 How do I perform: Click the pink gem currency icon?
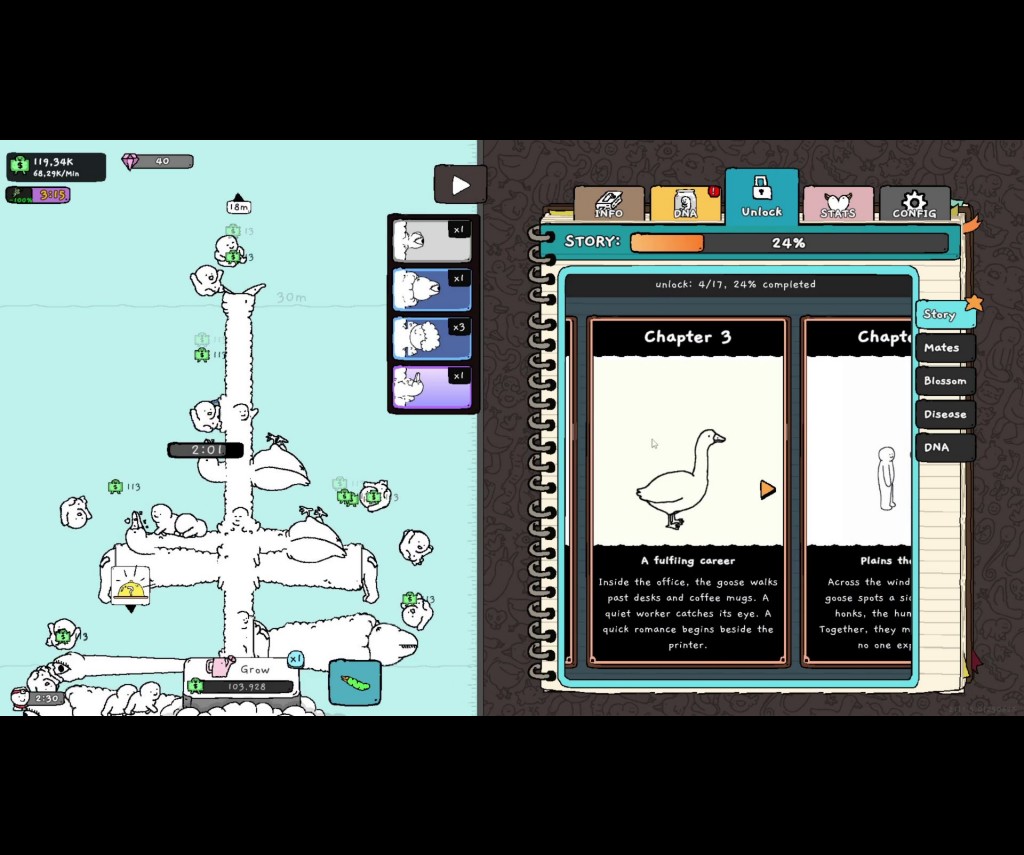tap(131, 161)
